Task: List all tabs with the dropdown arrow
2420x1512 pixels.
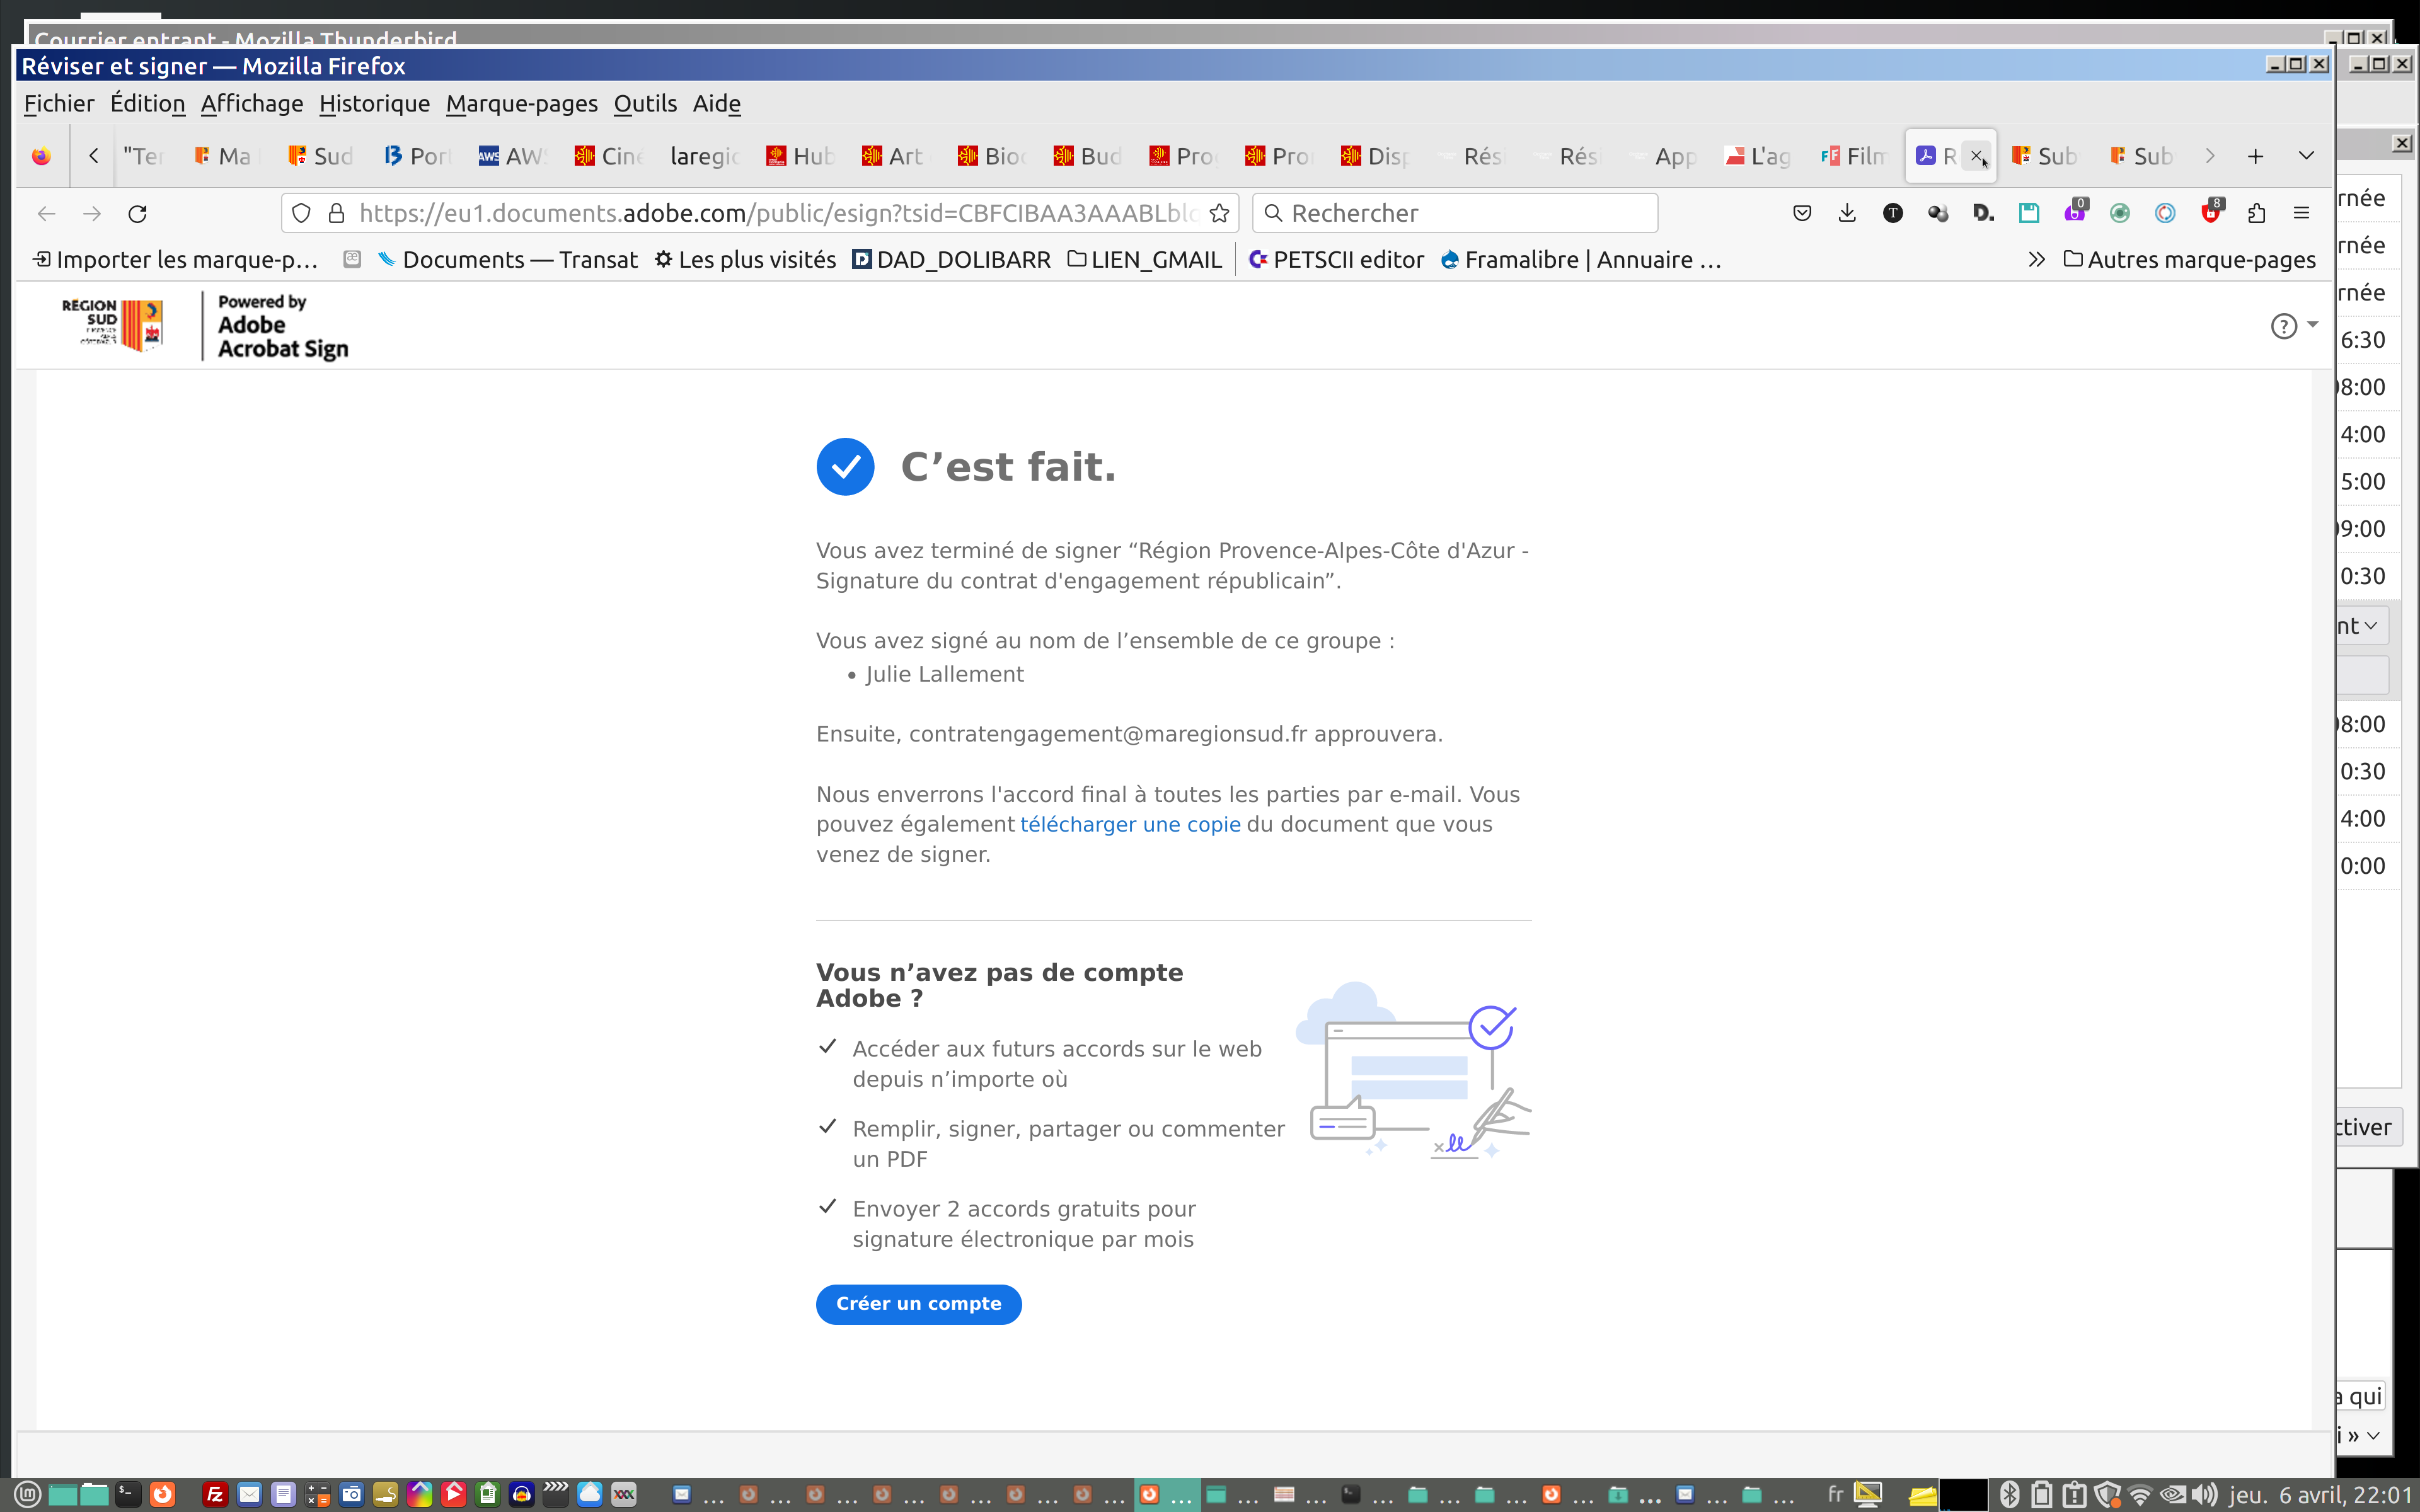Action: [2306, 156]
